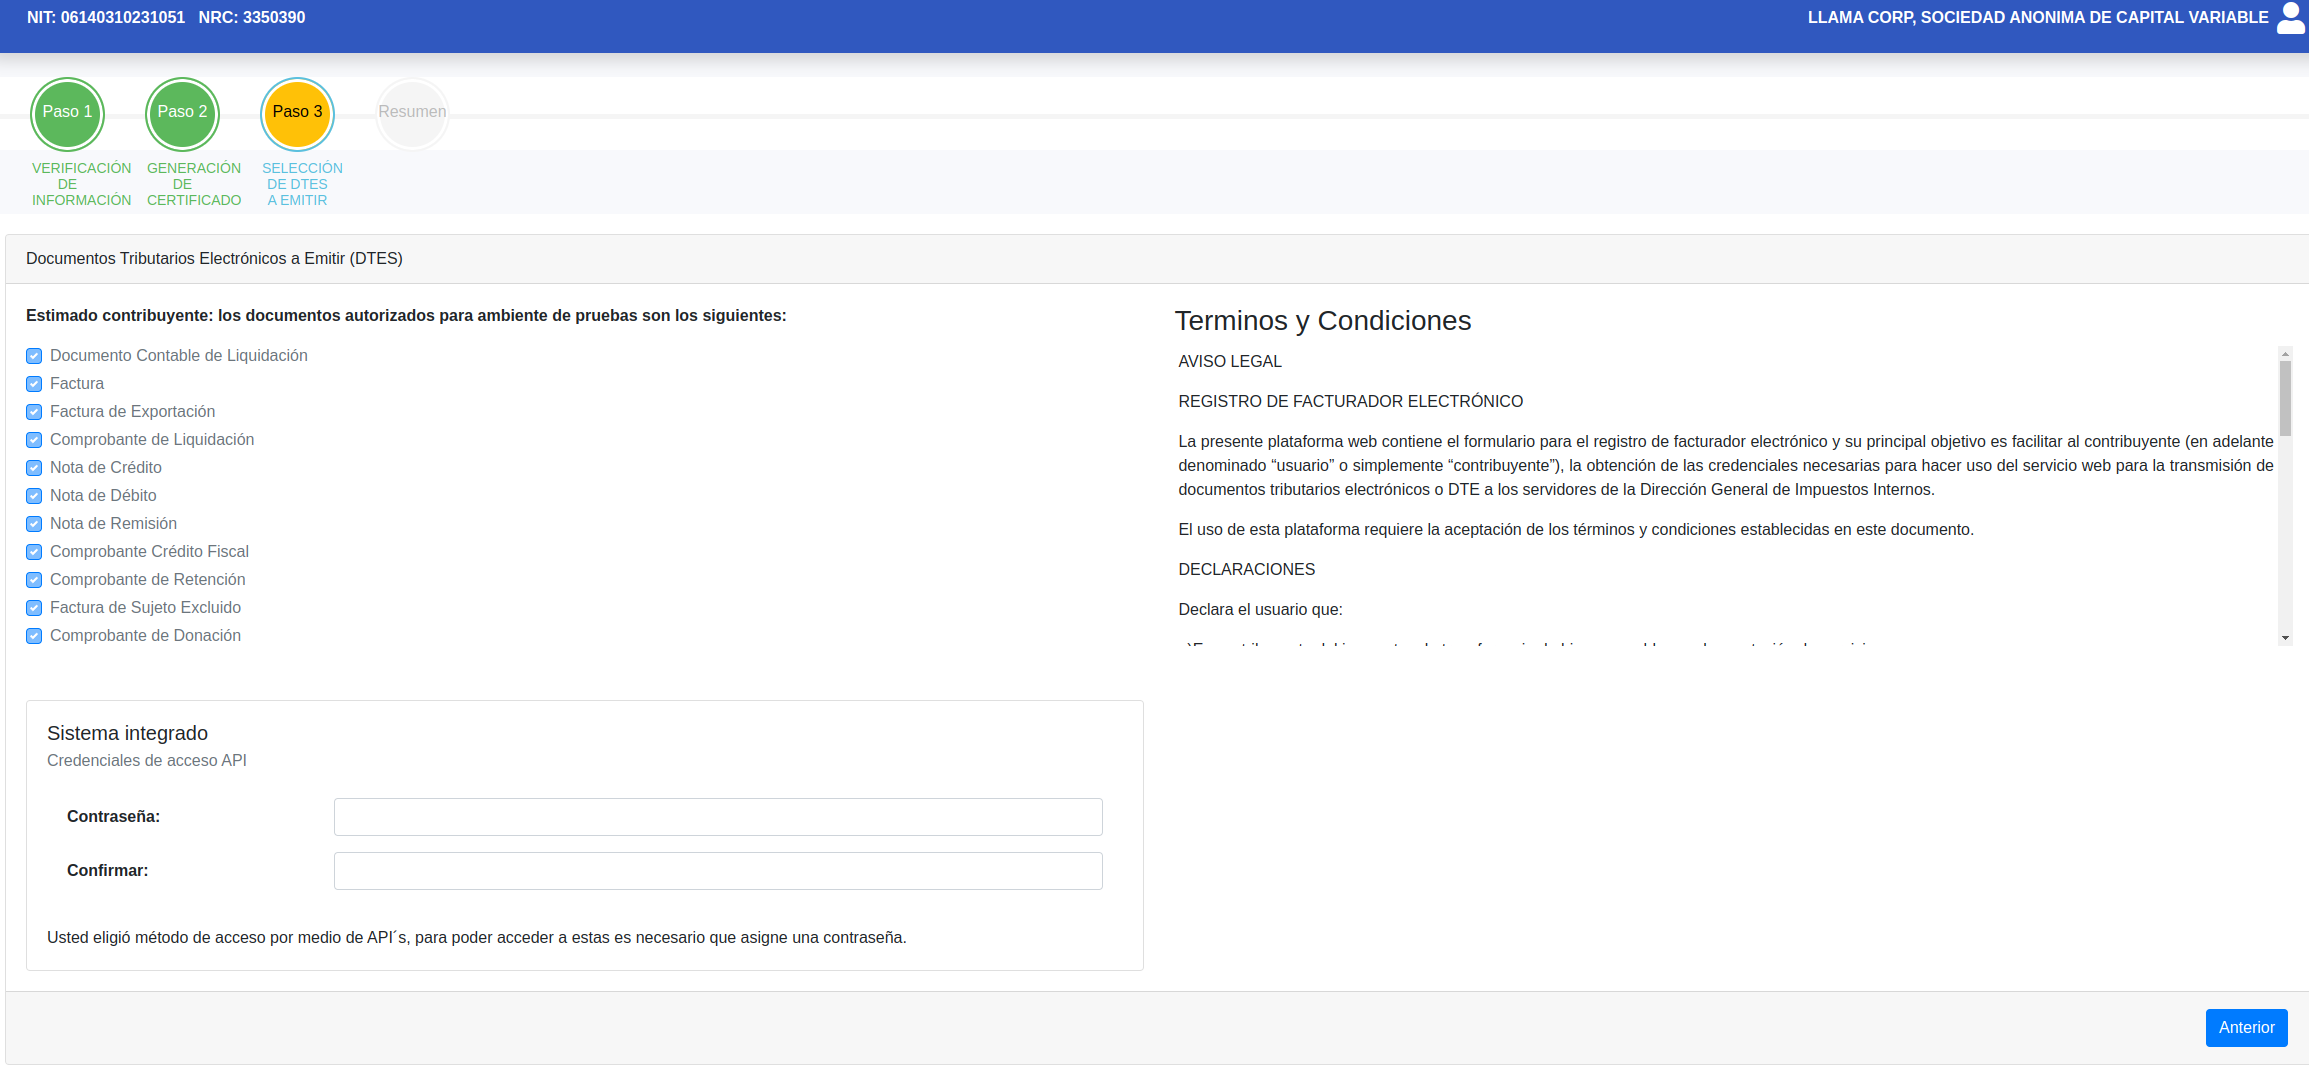
Task: Toggle Comprobante de Liquidación checkbox
Action: coord(34,440)
